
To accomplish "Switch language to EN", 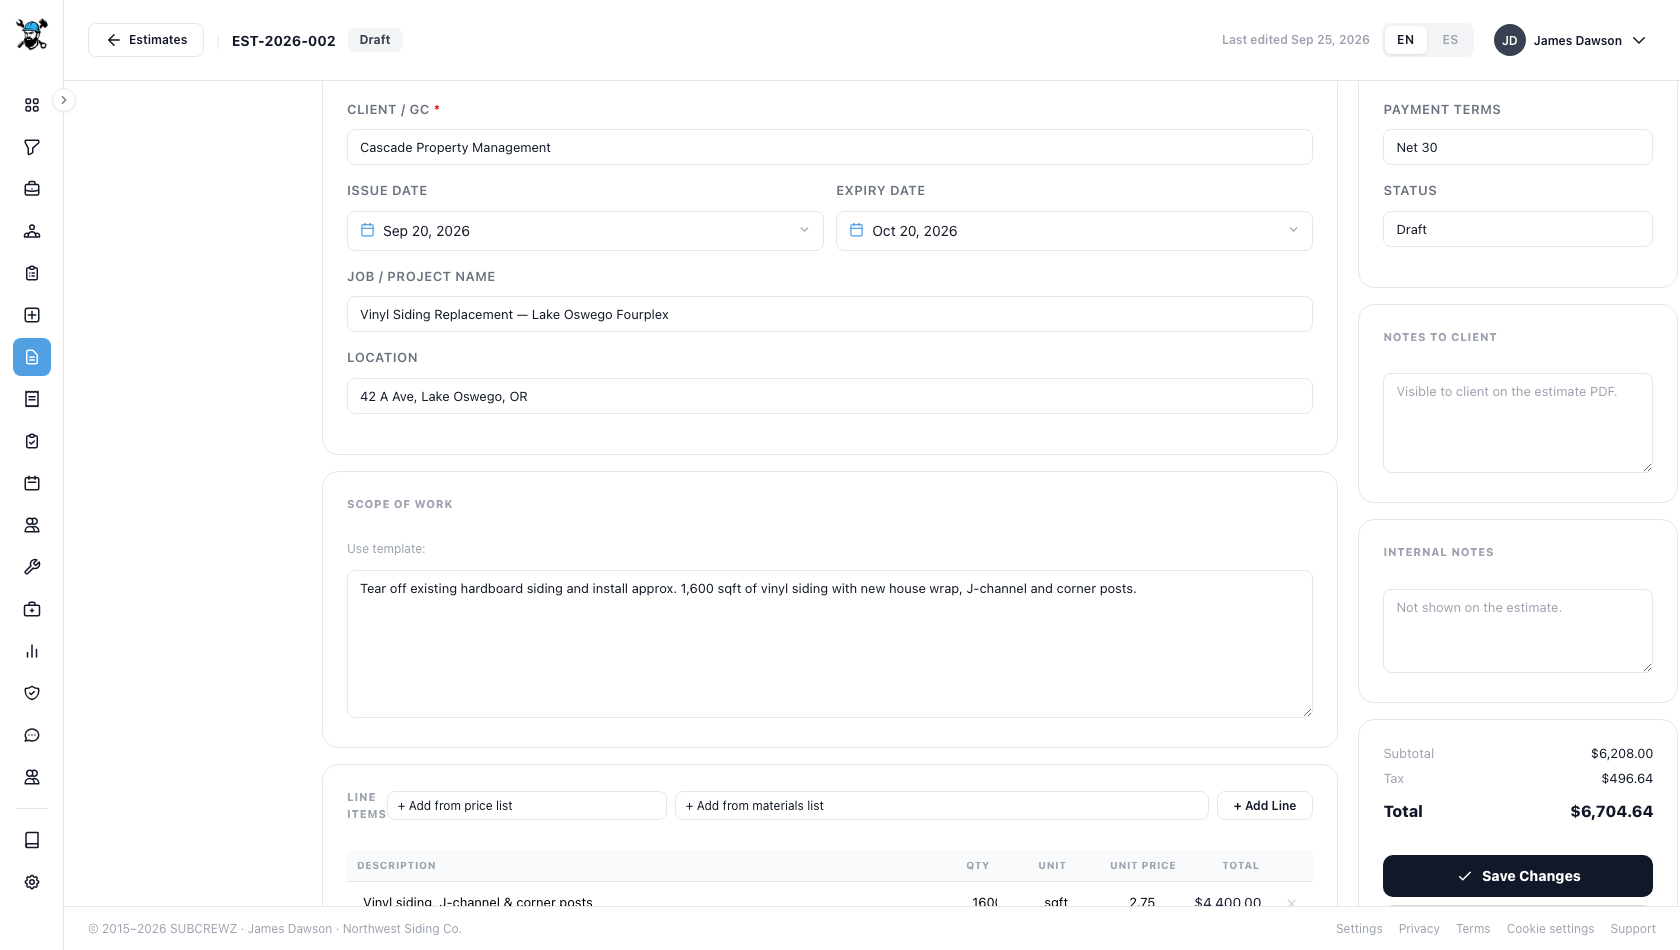I will coord(1406,40).
